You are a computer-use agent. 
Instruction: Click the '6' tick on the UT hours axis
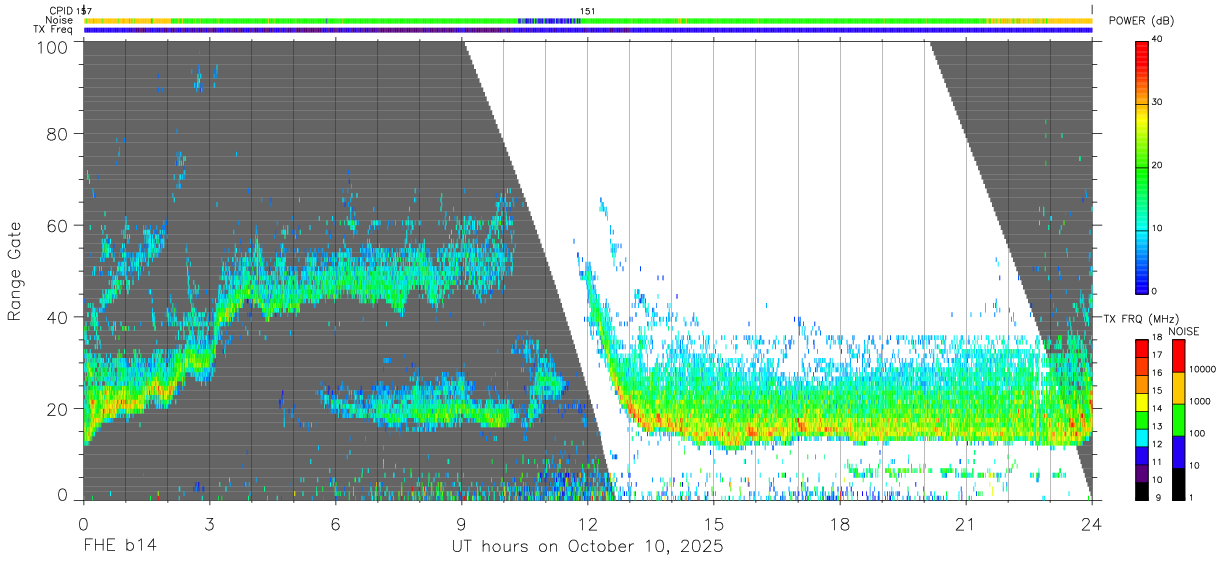pyautogui.click(x=335, y=524)
